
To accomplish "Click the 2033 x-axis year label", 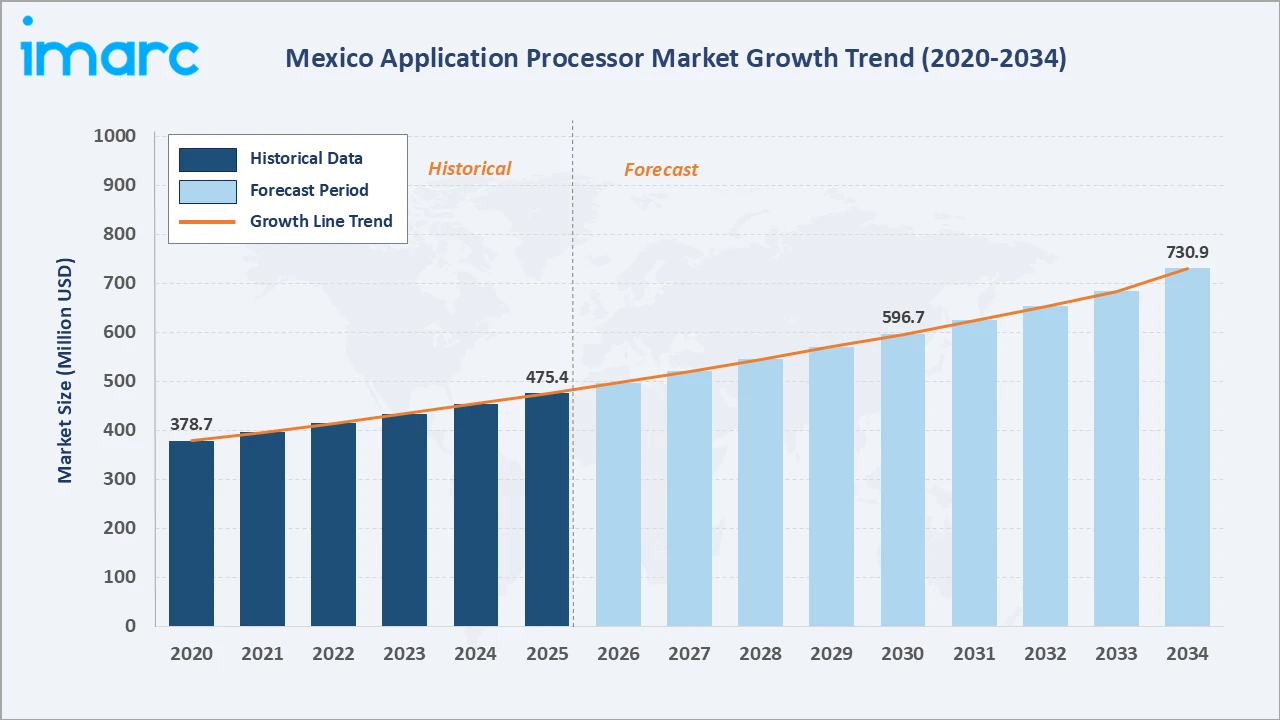I will point(1116,654).
